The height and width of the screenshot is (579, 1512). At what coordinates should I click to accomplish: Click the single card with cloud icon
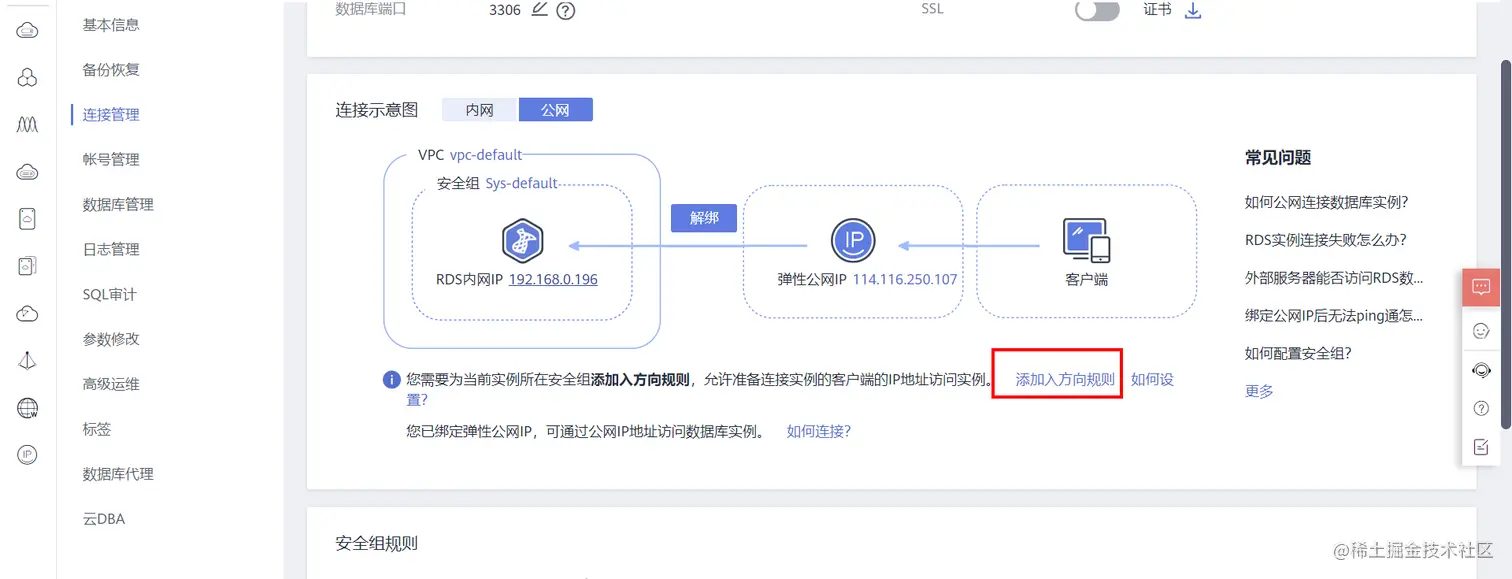tap(28, 219)
